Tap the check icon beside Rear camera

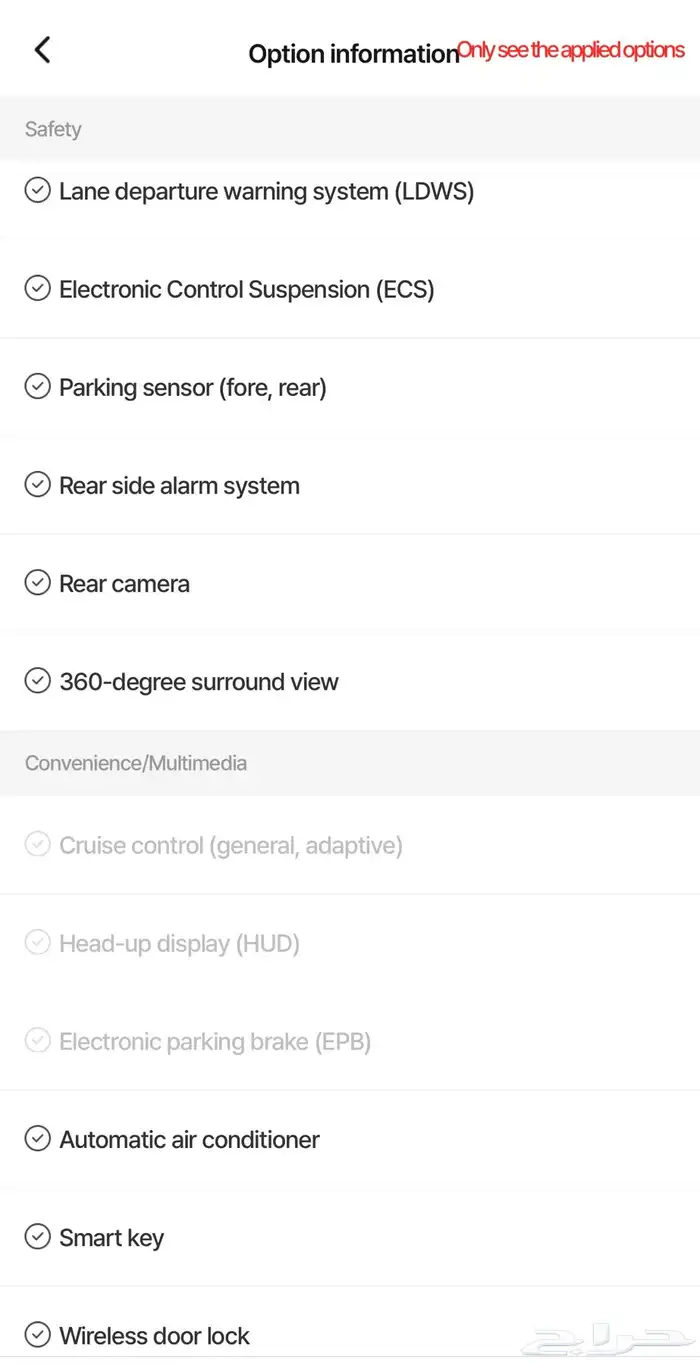[x=37, y=582]
